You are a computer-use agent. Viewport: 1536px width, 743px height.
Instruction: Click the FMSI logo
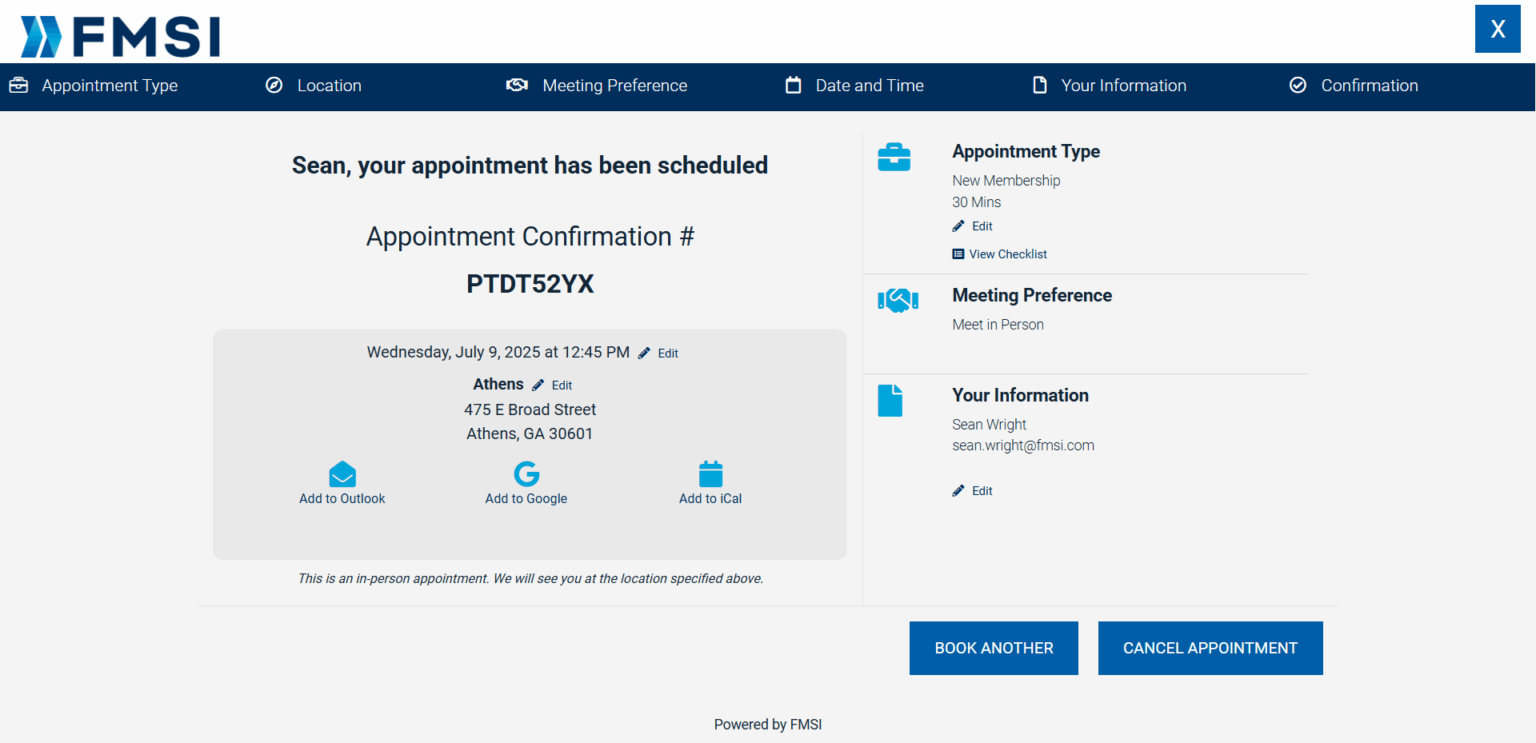pyautogui.click(x=120, y=37)
